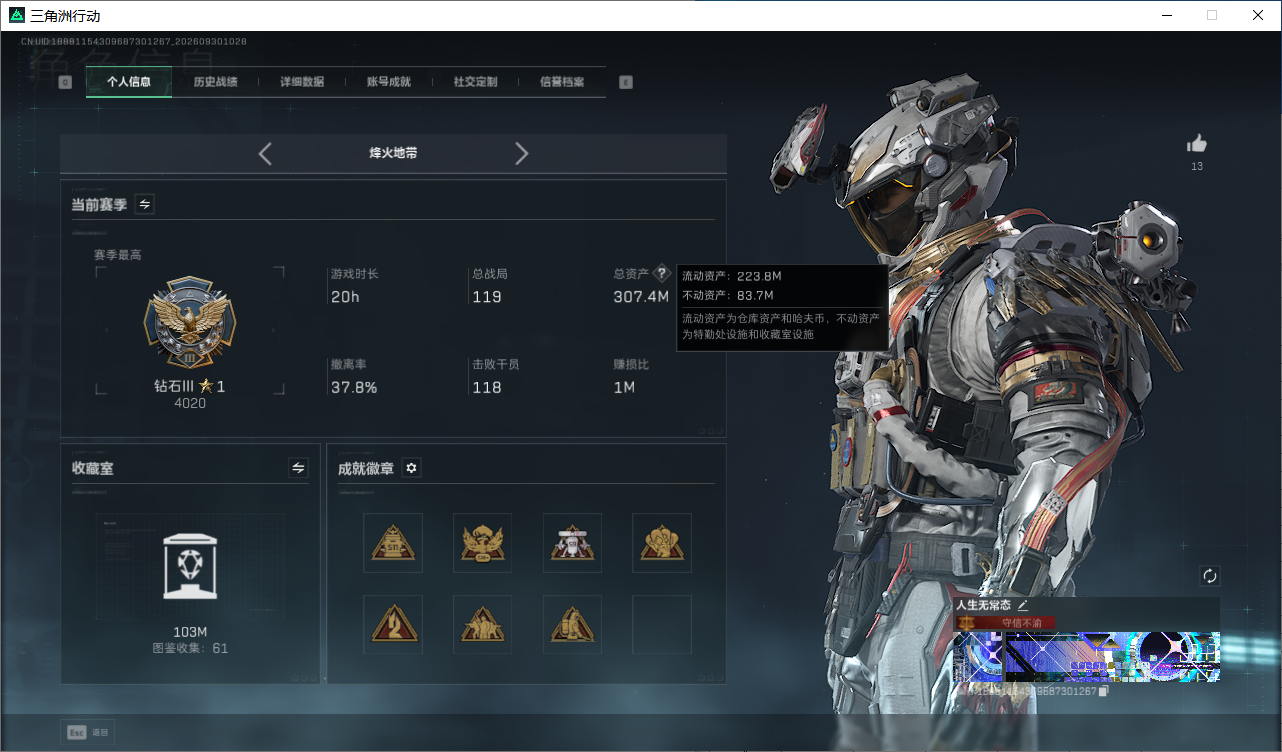
Task: Click the thumbs-up like icon
Action: tap(1197, 144)
